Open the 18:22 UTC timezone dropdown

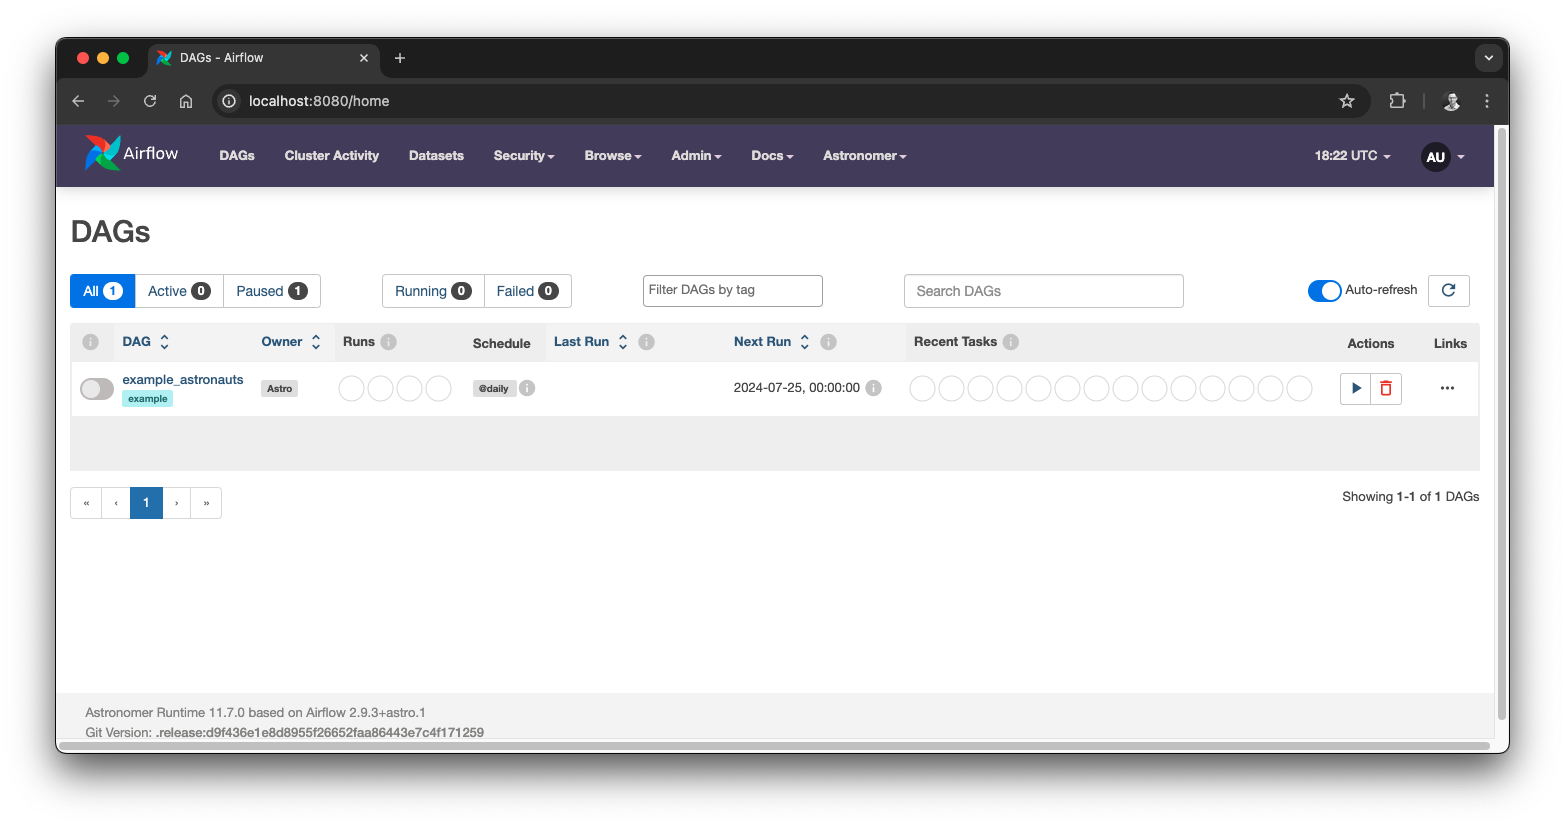click(x=1351, y=155)
